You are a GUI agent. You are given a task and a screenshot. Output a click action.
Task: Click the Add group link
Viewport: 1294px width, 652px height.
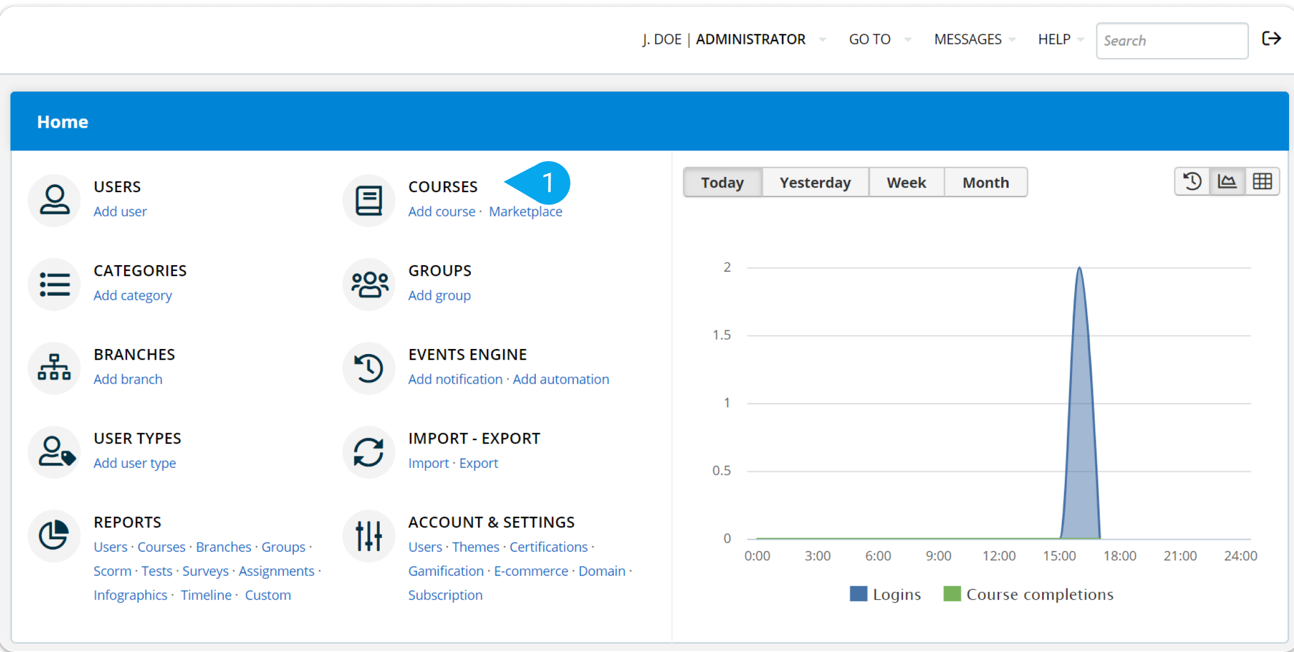[x=439, y=295]
